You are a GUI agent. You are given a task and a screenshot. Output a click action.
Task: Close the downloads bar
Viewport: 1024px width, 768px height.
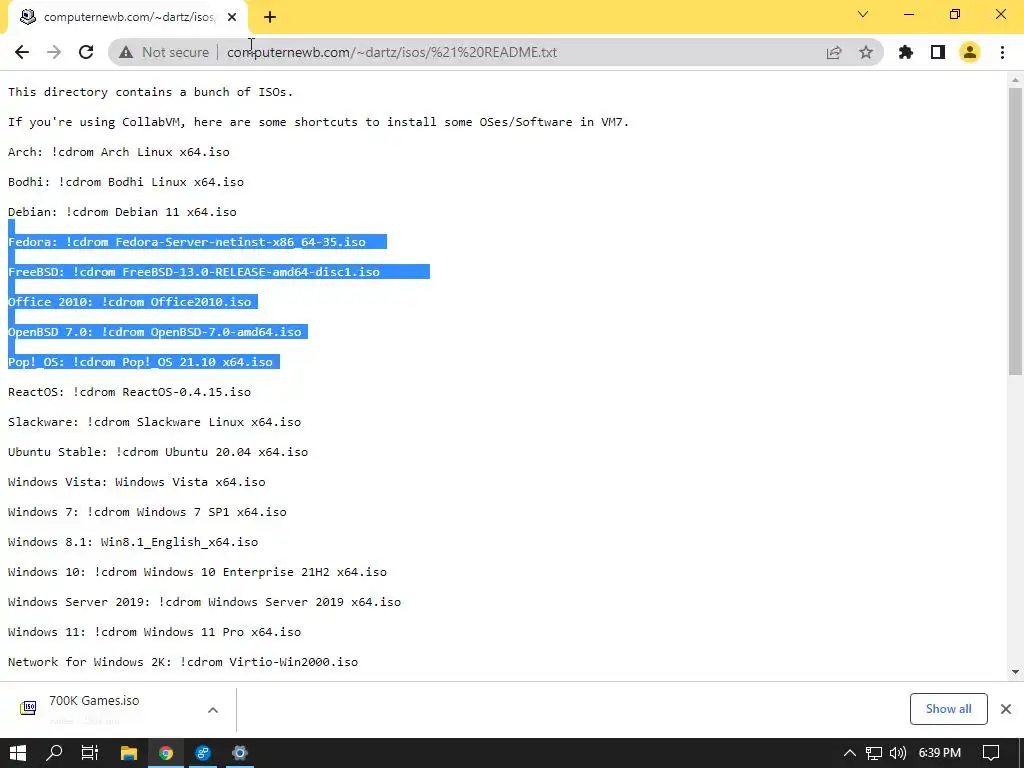[x=1006, y=709]
